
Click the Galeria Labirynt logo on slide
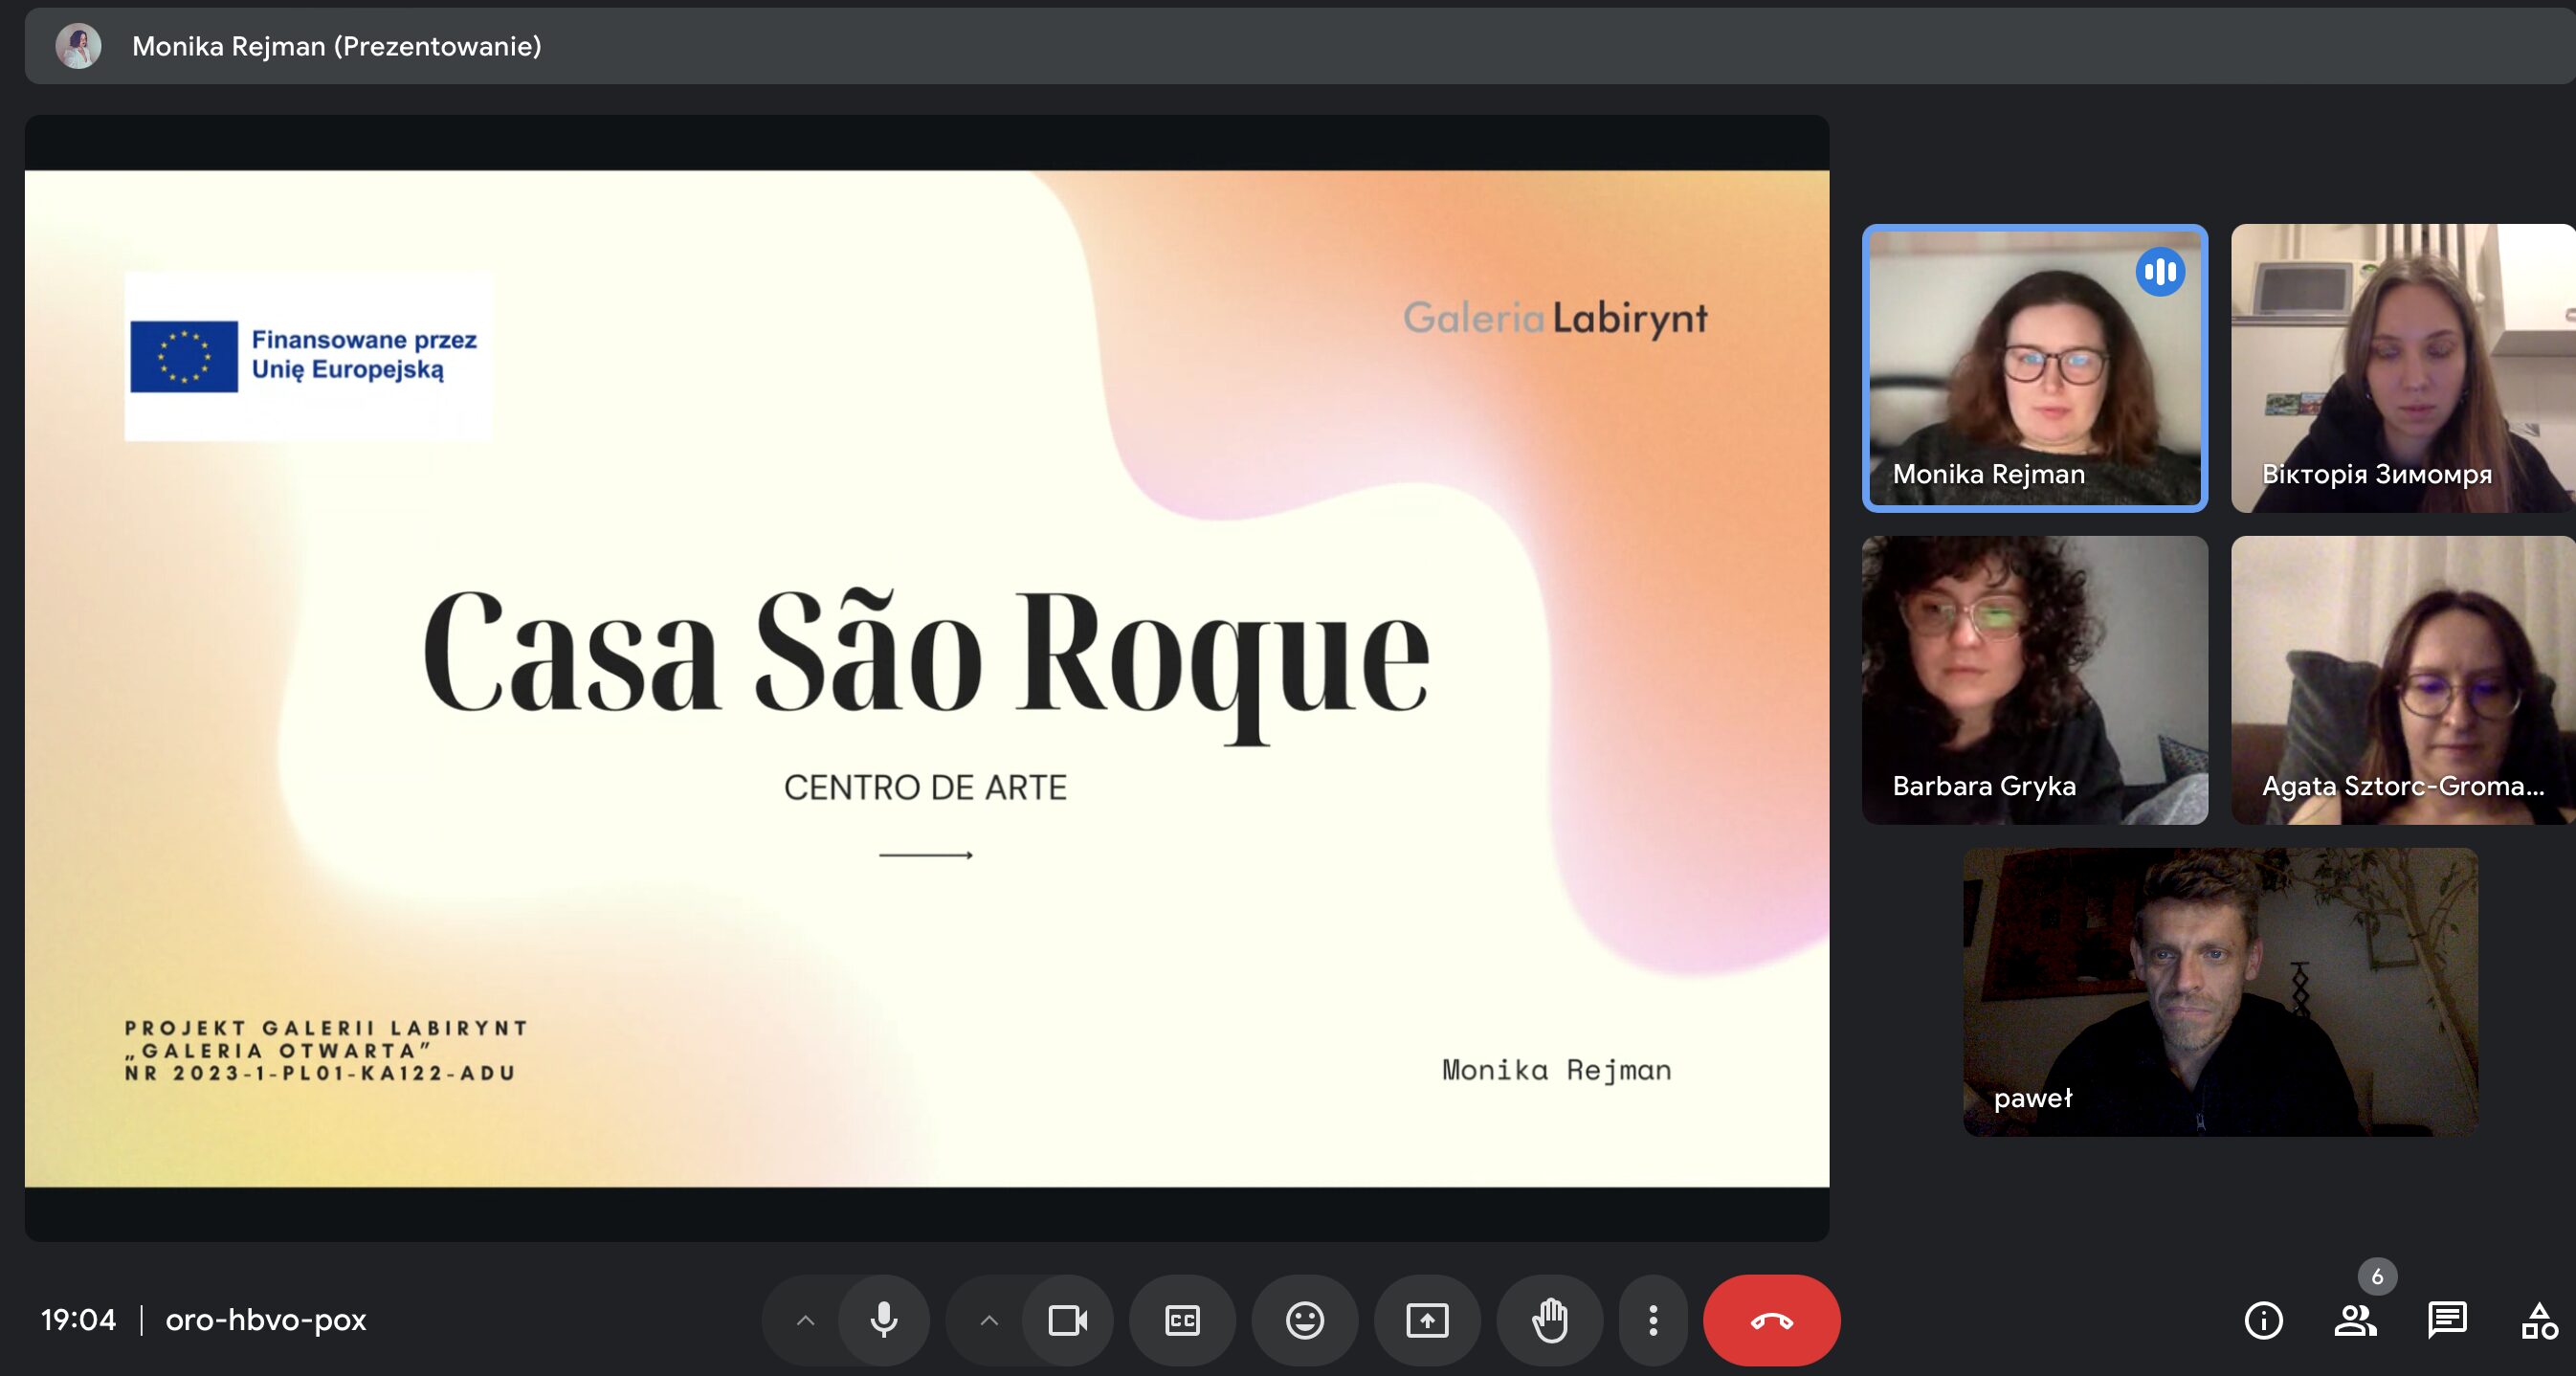pyautogui.click(x=1555, y=318)
